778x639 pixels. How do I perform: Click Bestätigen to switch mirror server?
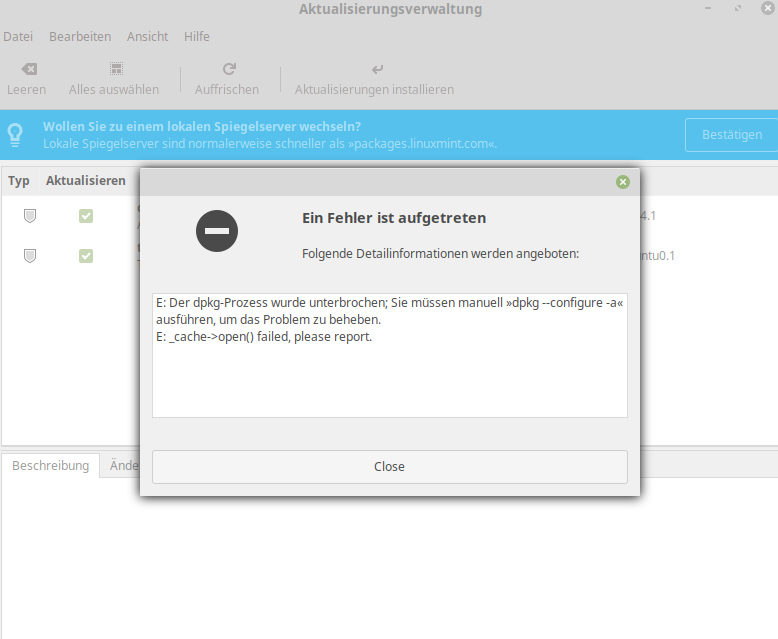tap(731, 134)
